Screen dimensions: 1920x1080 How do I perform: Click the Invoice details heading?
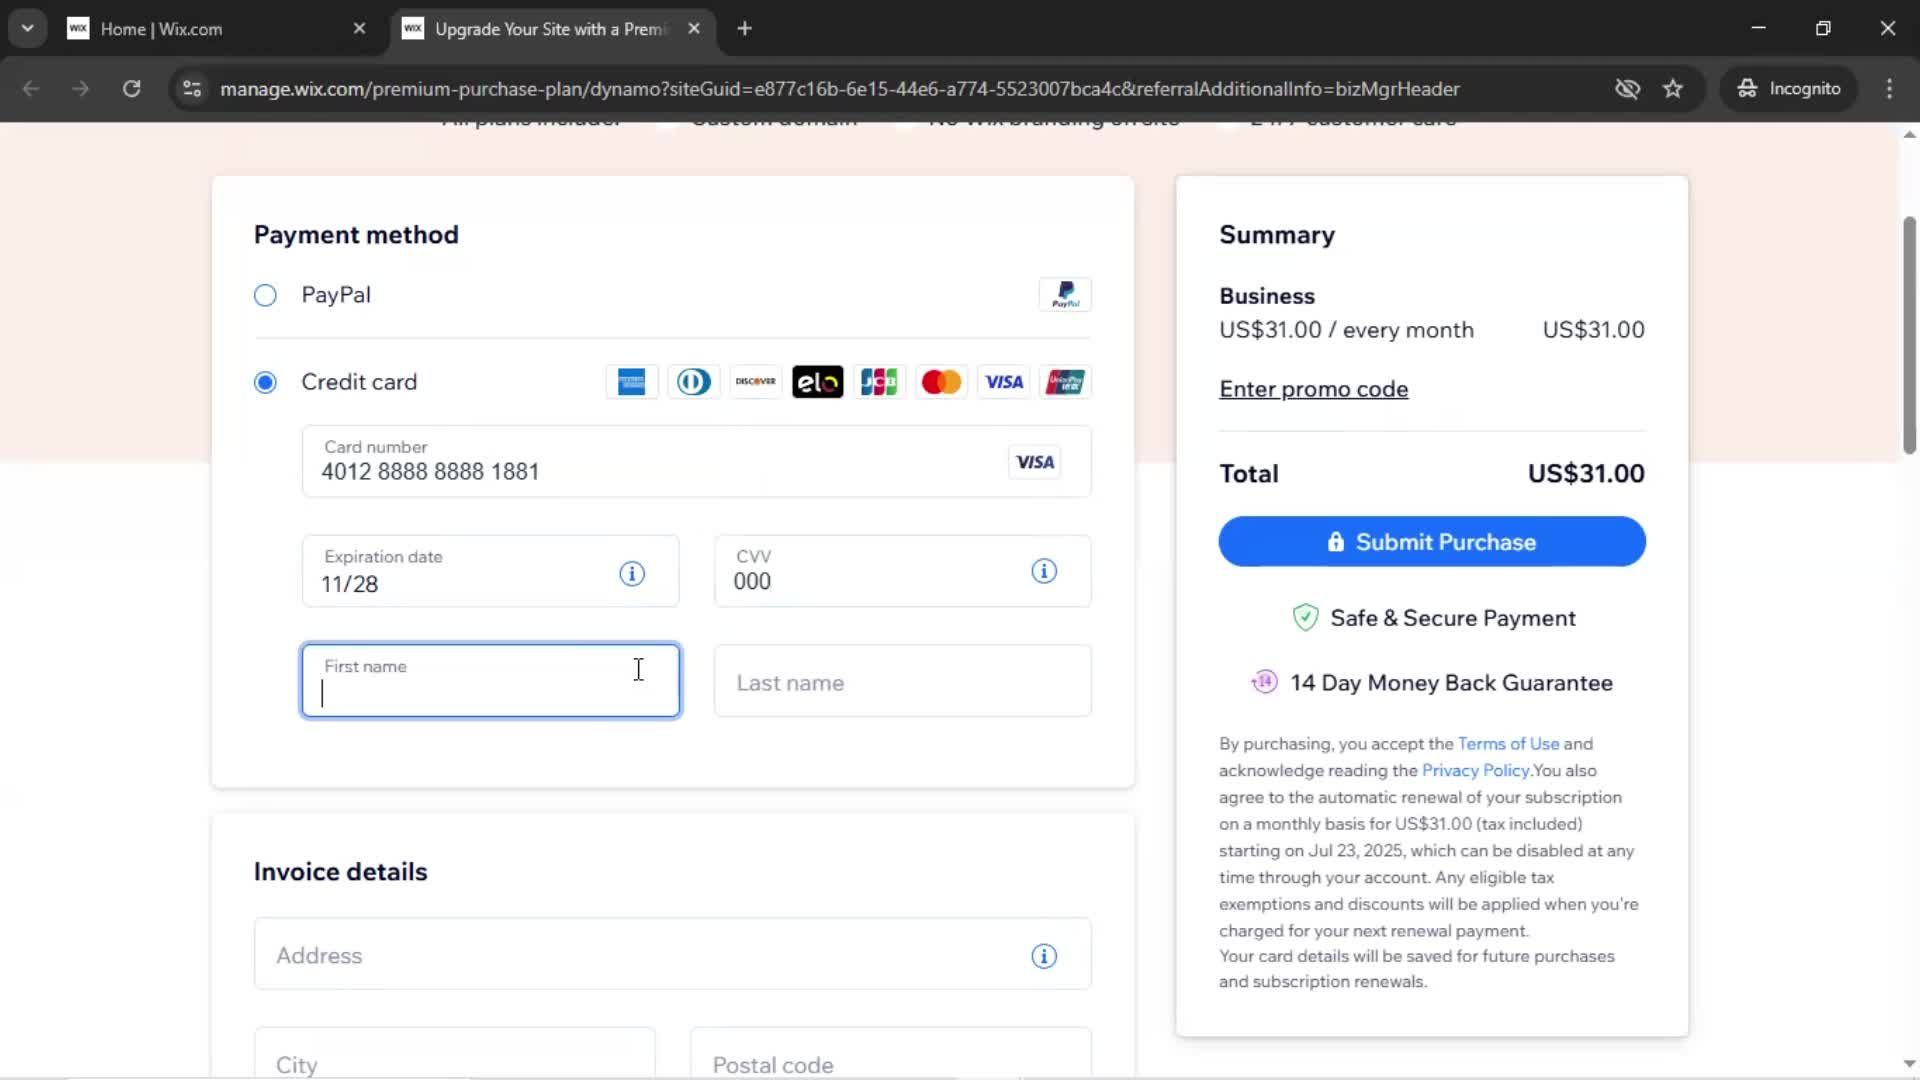(x=340, y=872)
